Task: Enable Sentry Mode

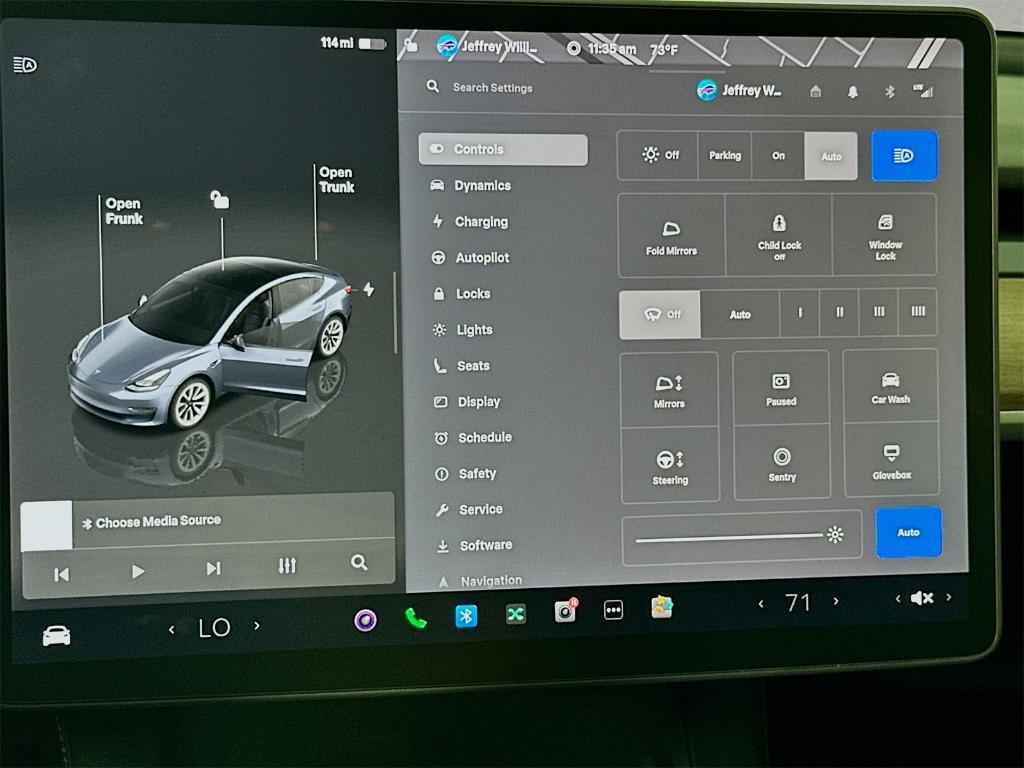Action: (x=782, y=466)
